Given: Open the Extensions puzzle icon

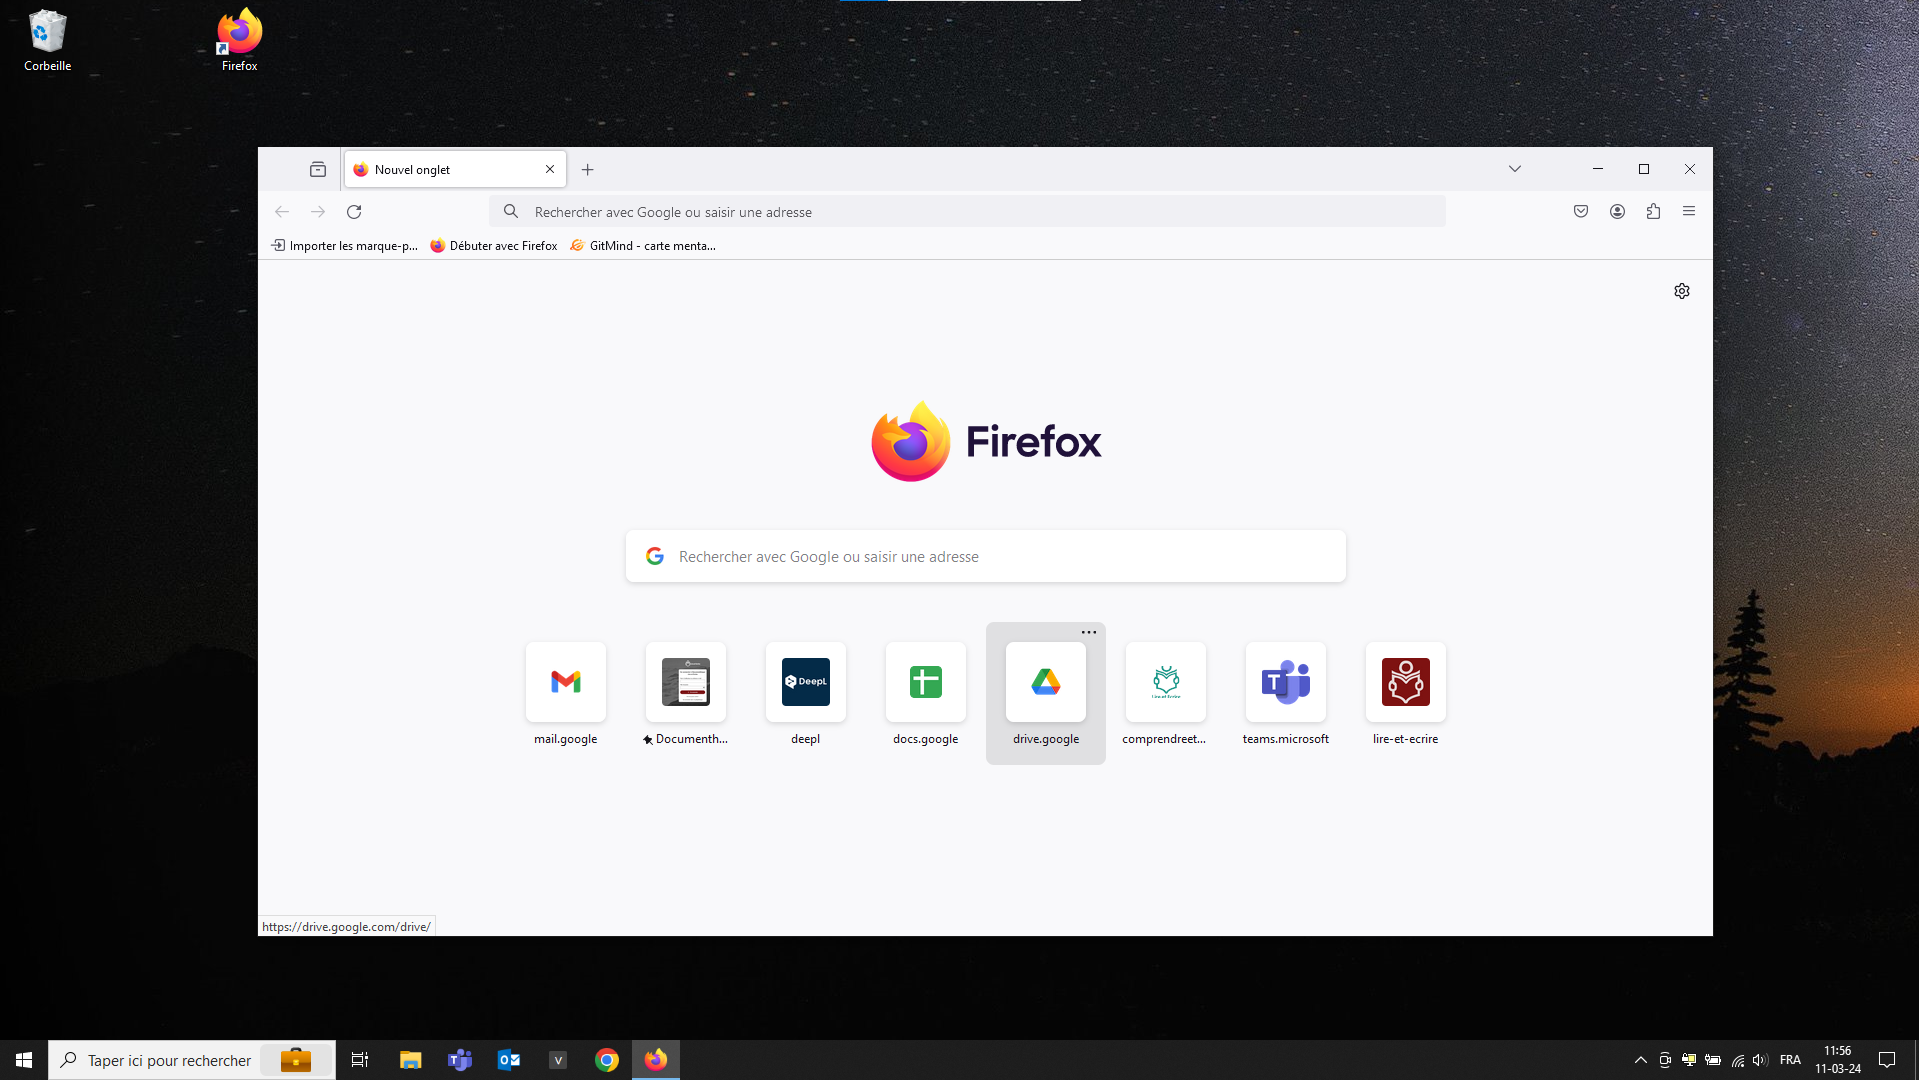Looking at the screenshot, I should pos(1653,211).
